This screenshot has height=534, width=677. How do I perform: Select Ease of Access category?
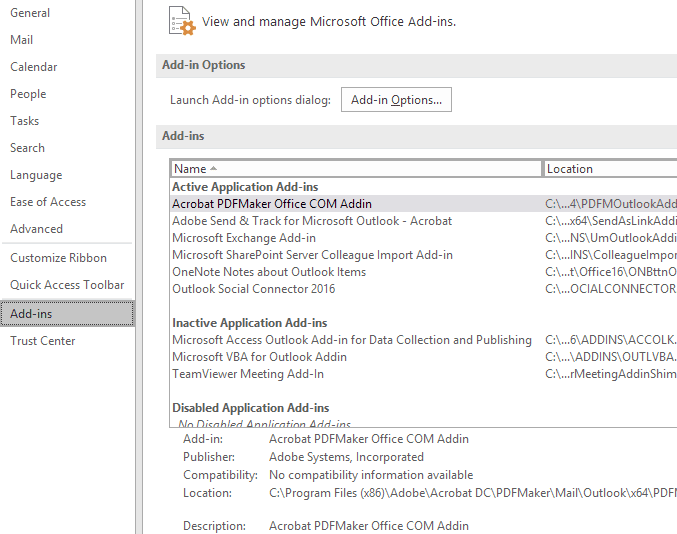(x=48, y=202)
